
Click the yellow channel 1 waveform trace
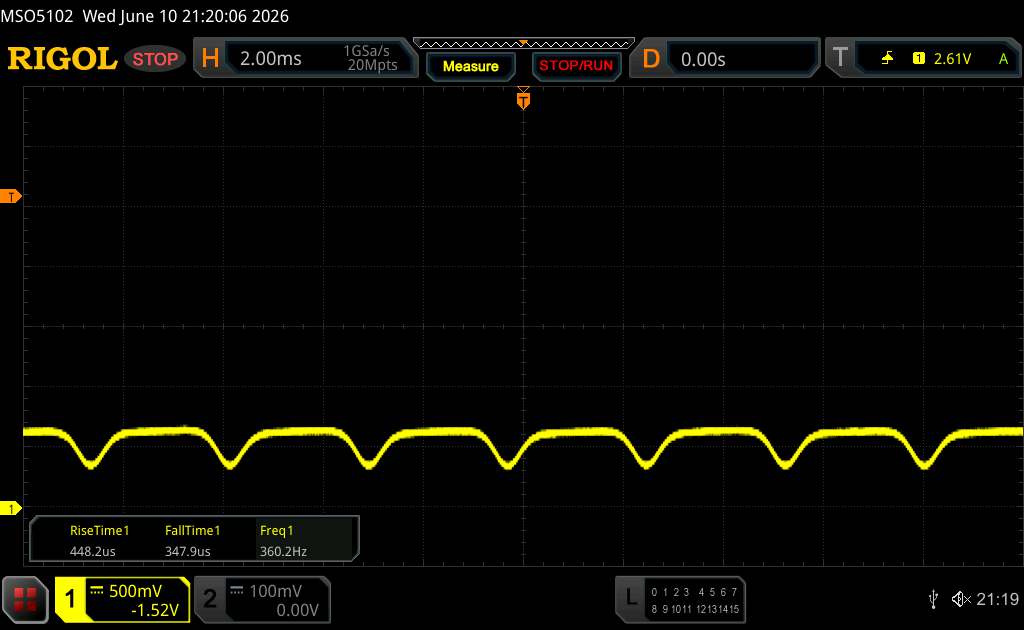523,447
